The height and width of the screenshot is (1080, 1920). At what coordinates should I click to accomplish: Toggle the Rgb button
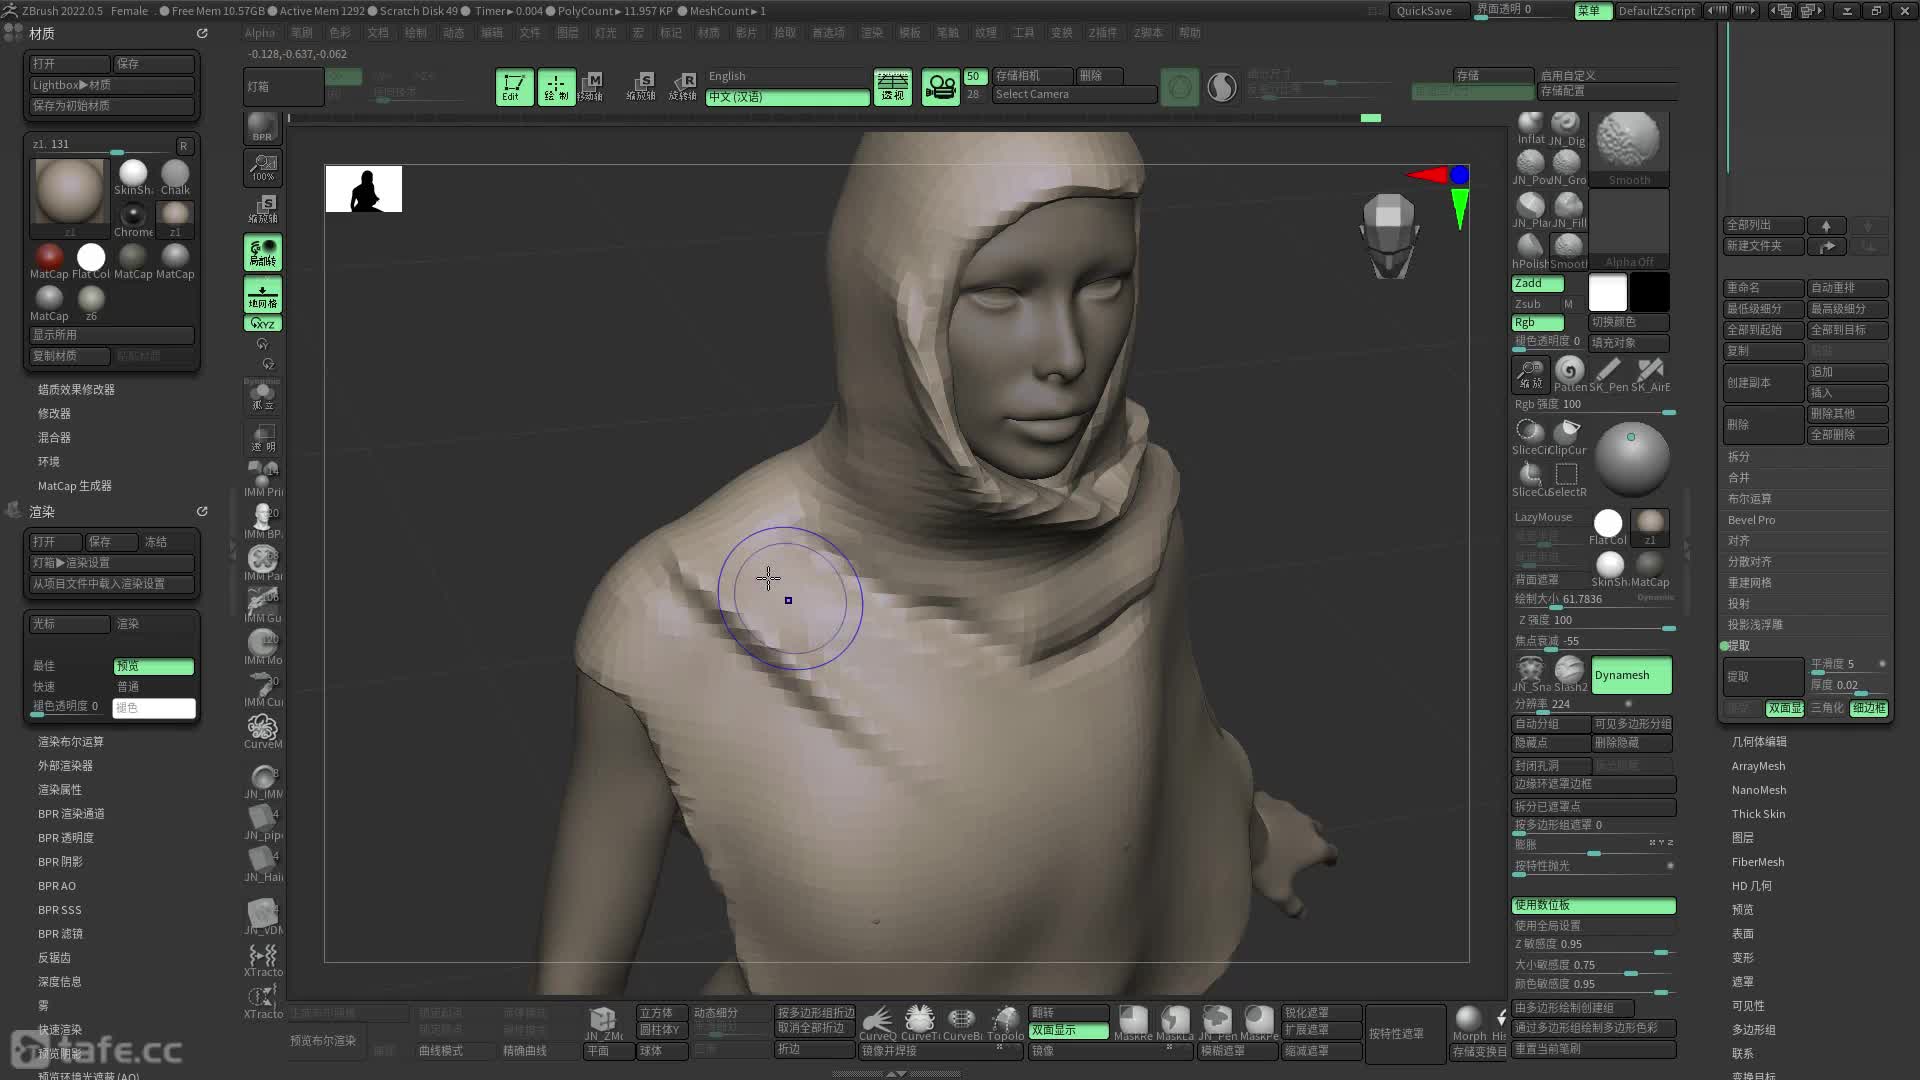(1537, 323)
